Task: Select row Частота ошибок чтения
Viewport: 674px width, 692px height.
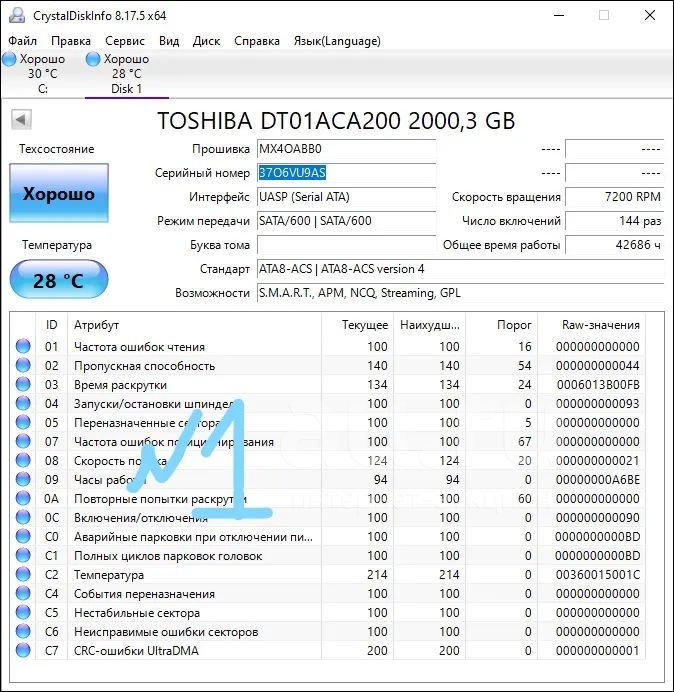Action: point(328,346)
